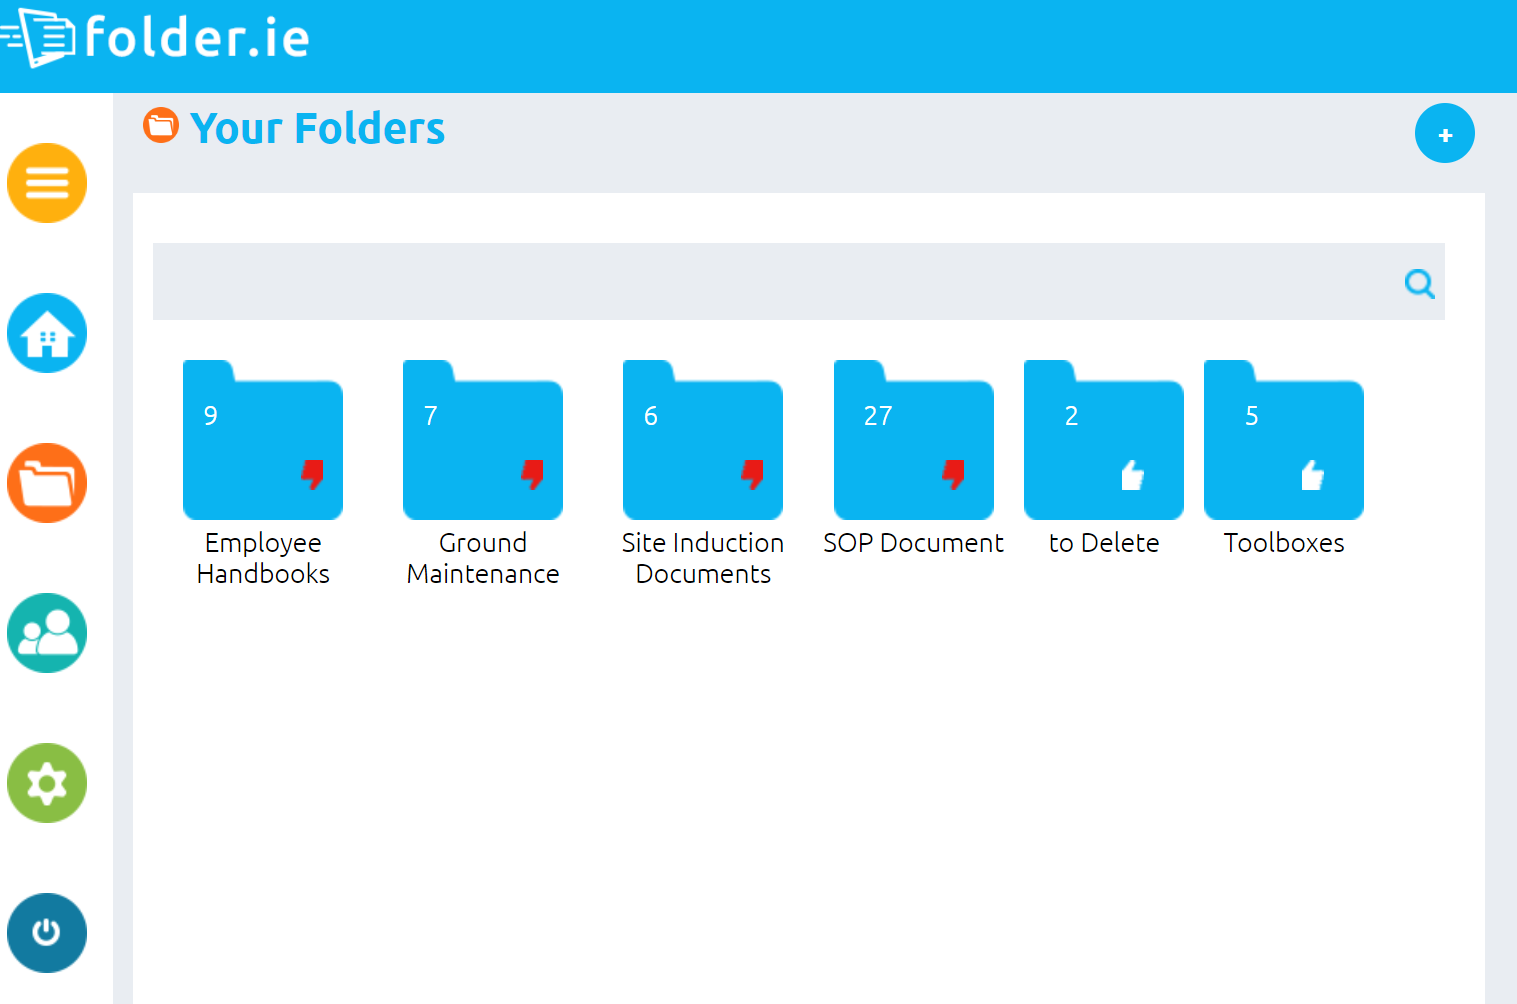
Task: Go to the Home sidebar icon
Action: click(47, 333)
